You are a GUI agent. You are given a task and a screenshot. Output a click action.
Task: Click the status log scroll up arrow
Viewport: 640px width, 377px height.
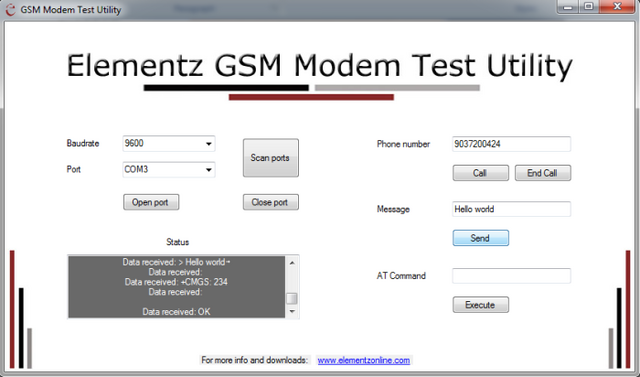[292, 263]
